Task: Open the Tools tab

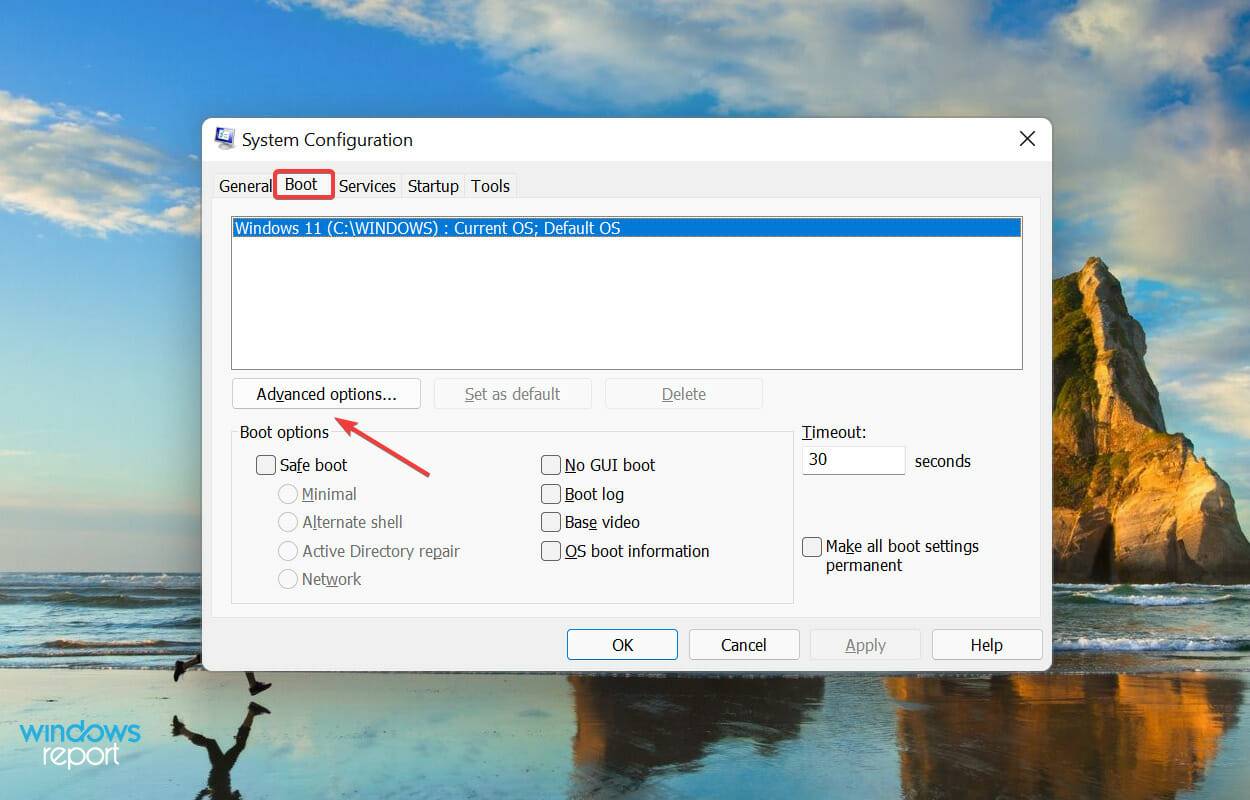Action: [x=490, y=186]
